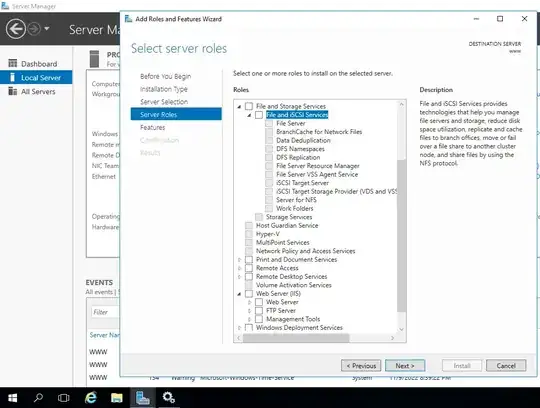This screenshot has width=540, height=408.
Task: Open the navigation history dropdown arrow
Action: [46, 29]
